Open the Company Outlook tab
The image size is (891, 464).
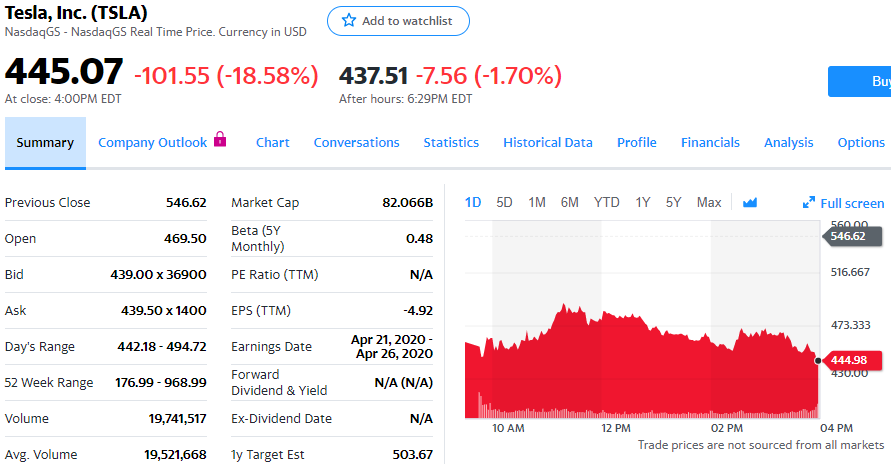tap(152, 143)
